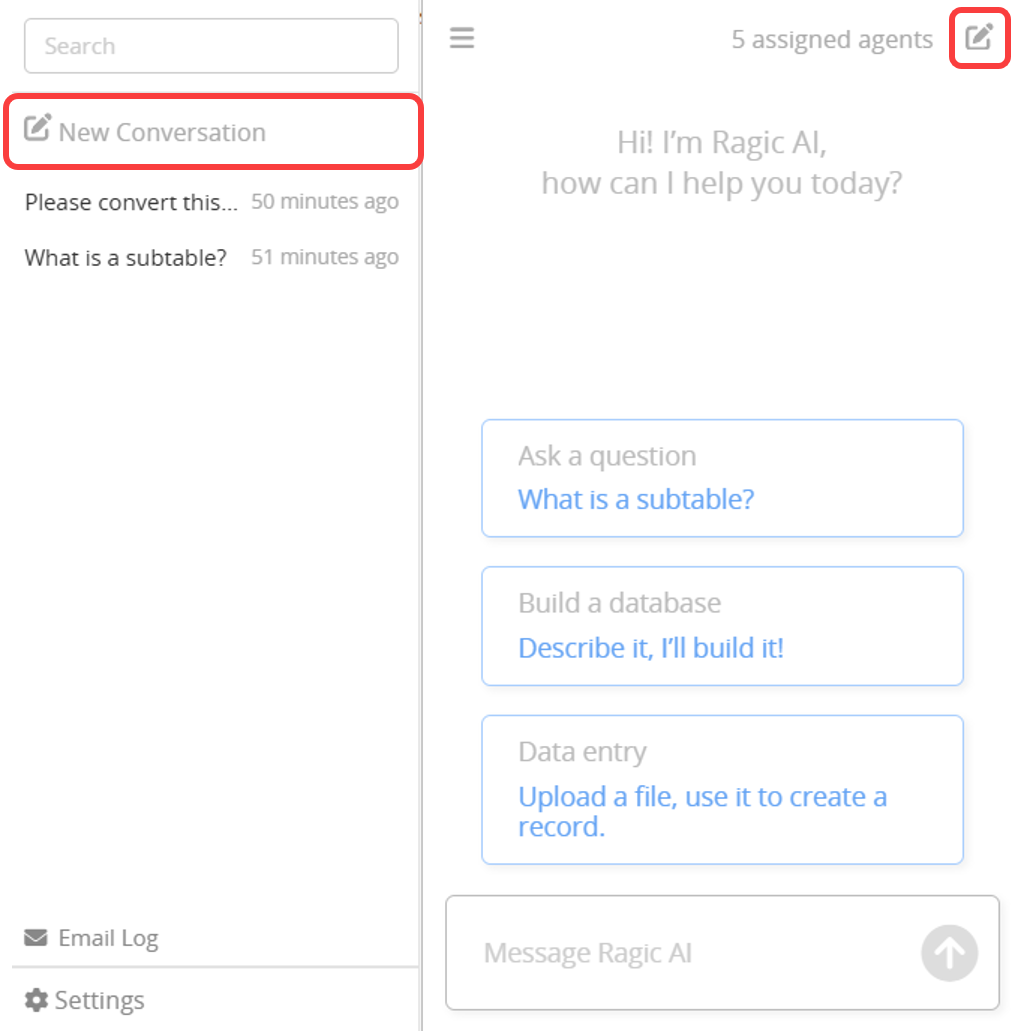Click the gear icon for Settings
This screenshot has height=1031, width=1015.
point(36,1000)
